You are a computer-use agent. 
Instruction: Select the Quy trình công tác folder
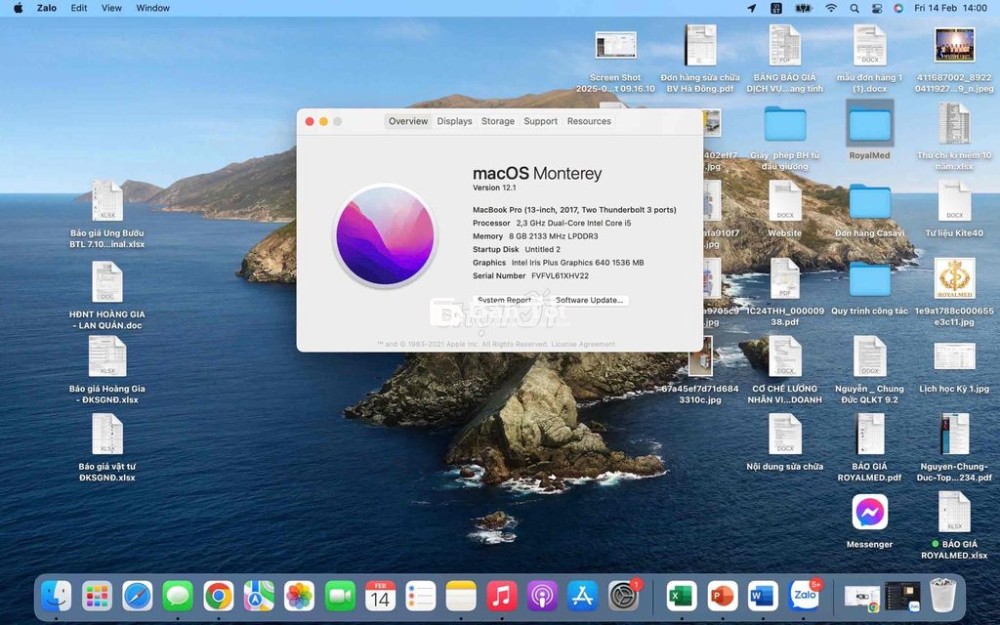point(869,287)
